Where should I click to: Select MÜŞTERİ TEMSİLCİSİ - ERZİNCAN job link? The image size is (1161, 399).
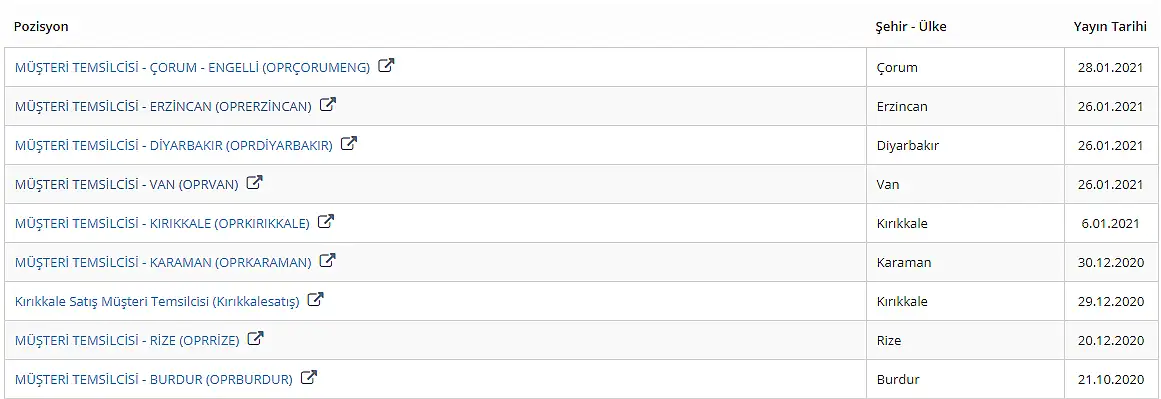click(163, 107)
